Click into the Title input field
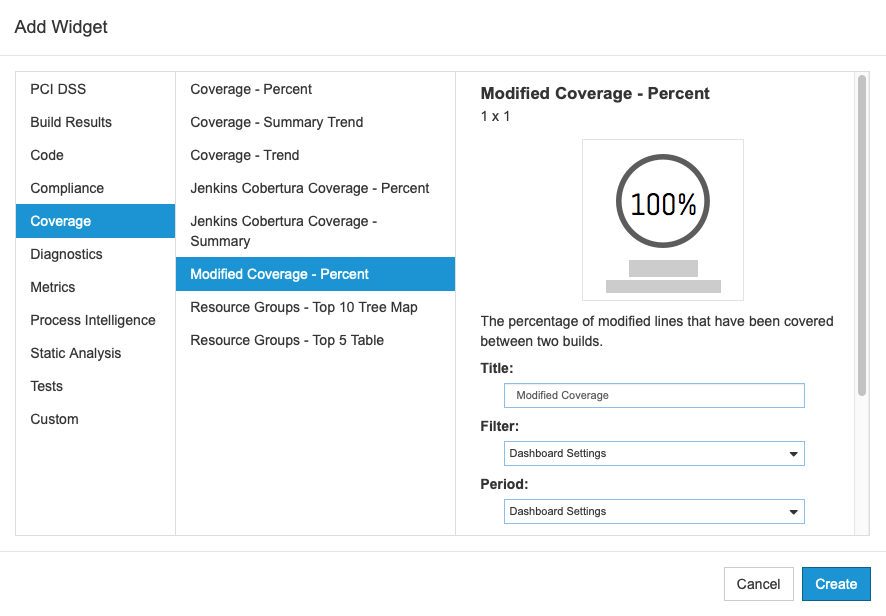The image size is (886, 616). (x=654, y=396)
